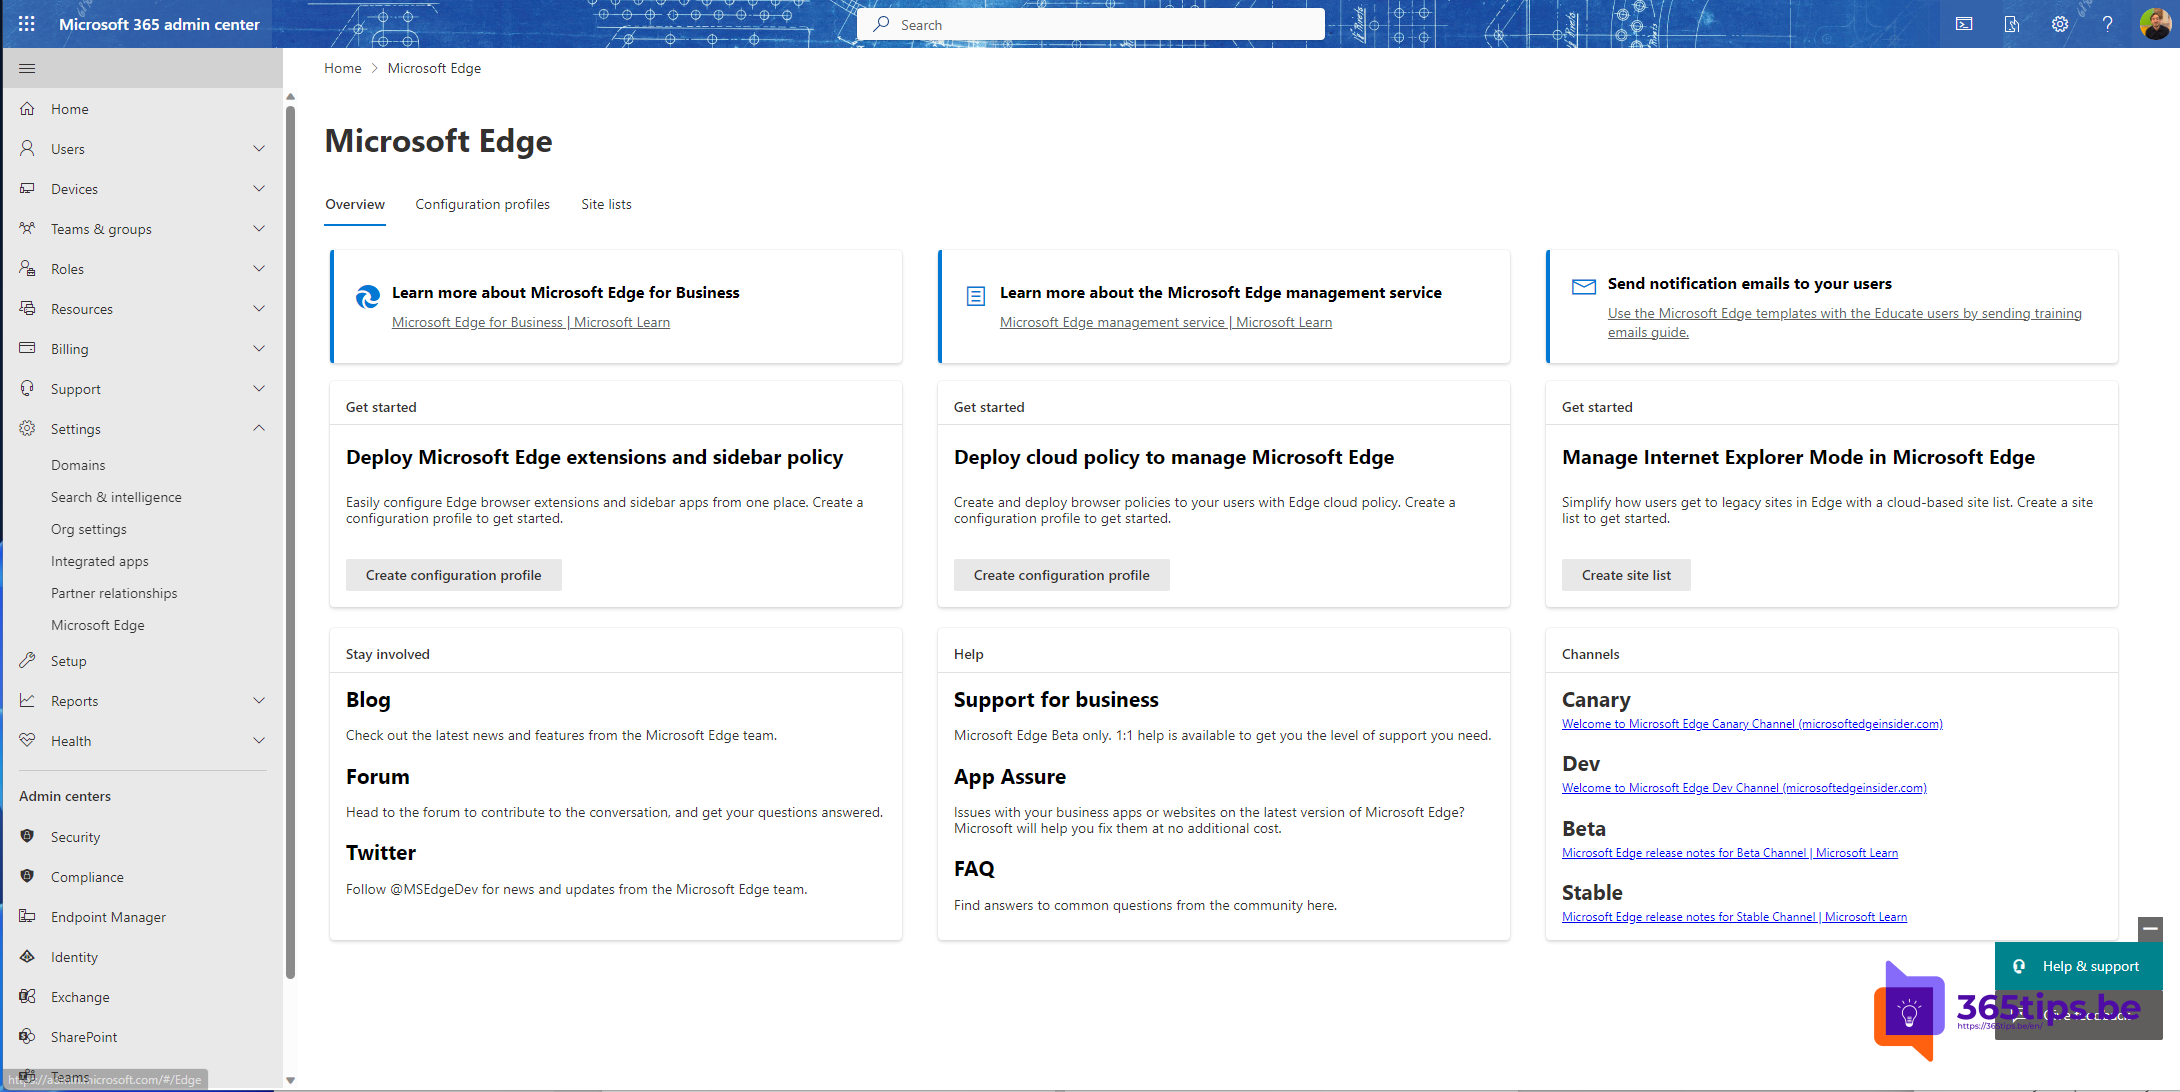Viewport: 2180px width, 1092px height.
Task: Open the Settings gear icon
Action: (2060, 24)
